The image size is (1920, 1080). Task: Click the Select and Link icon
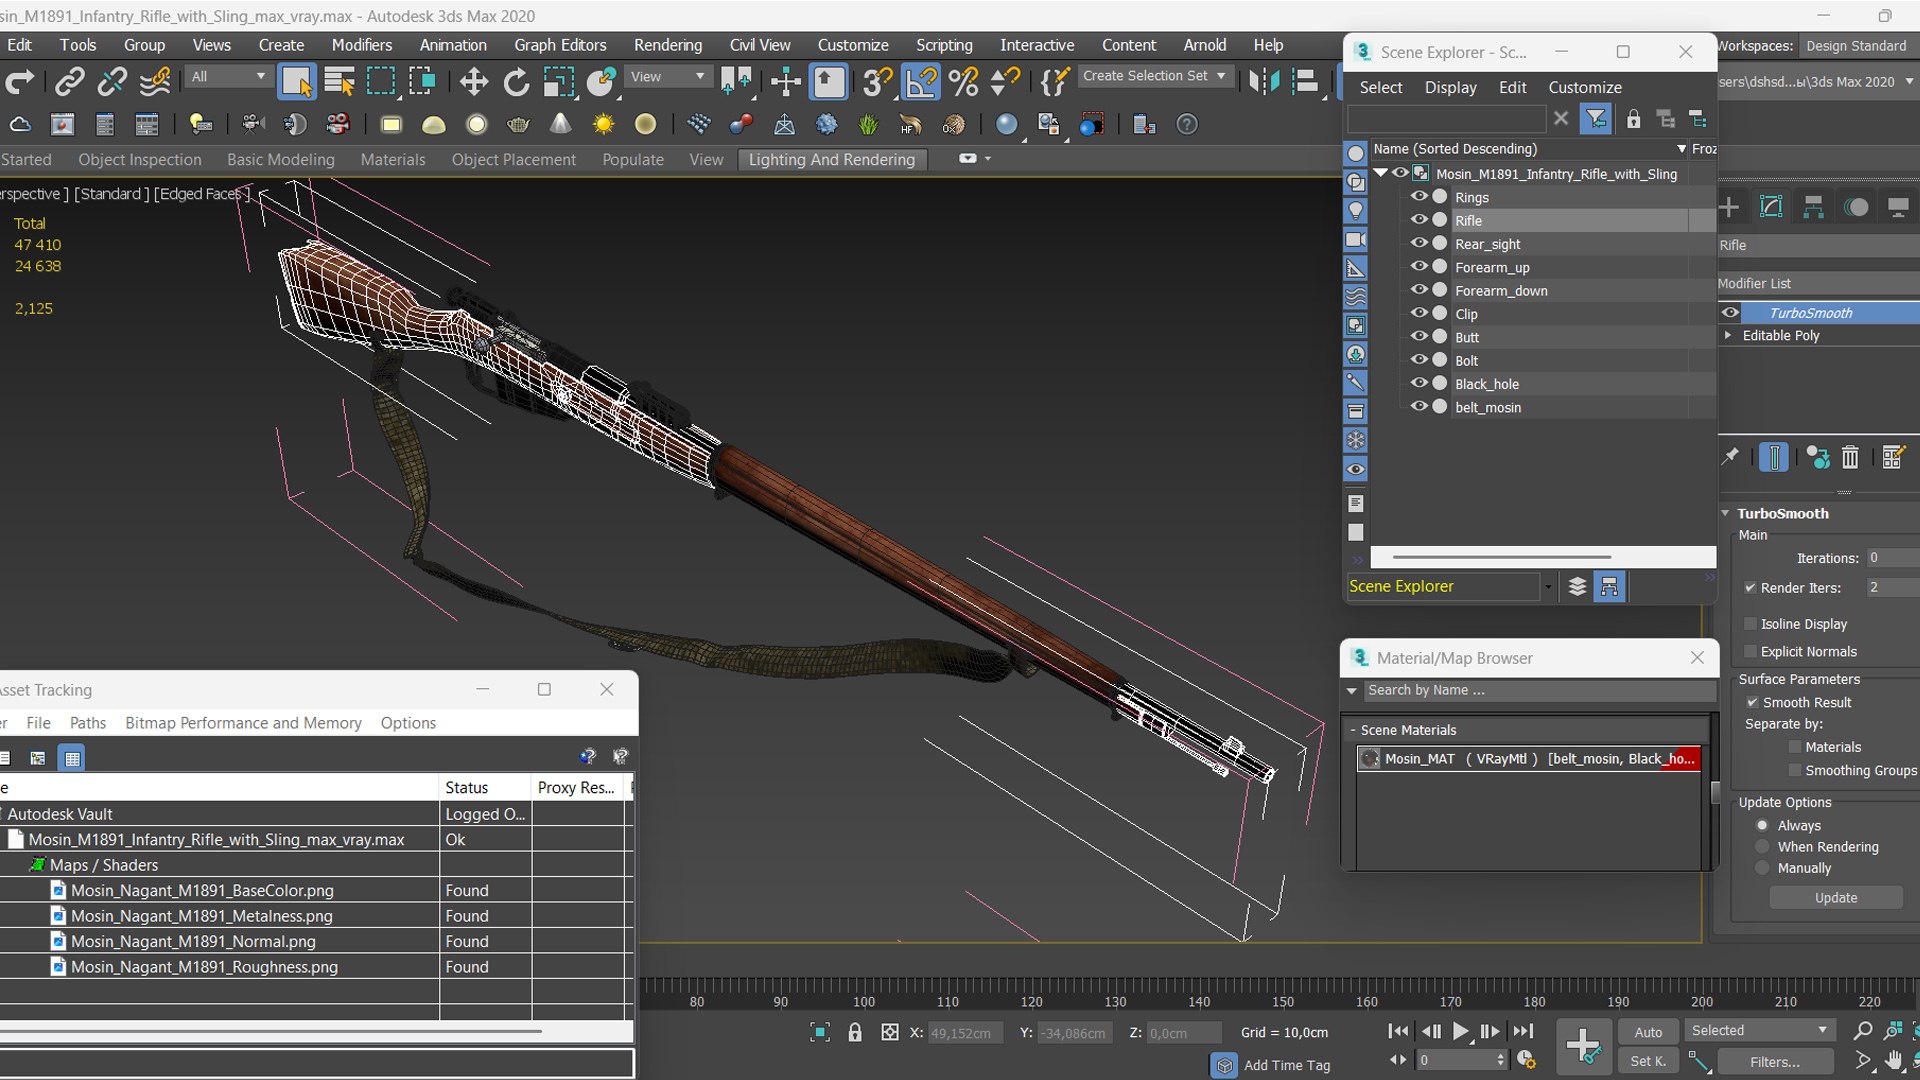(69, 82)
